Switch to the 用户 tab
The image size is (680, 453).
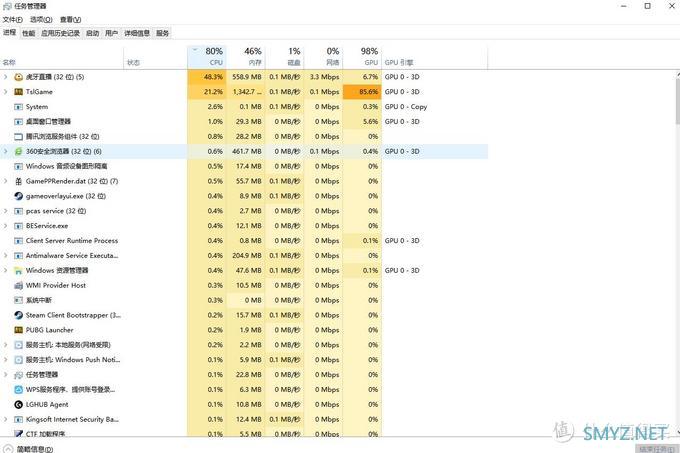(x=111, y=33)
